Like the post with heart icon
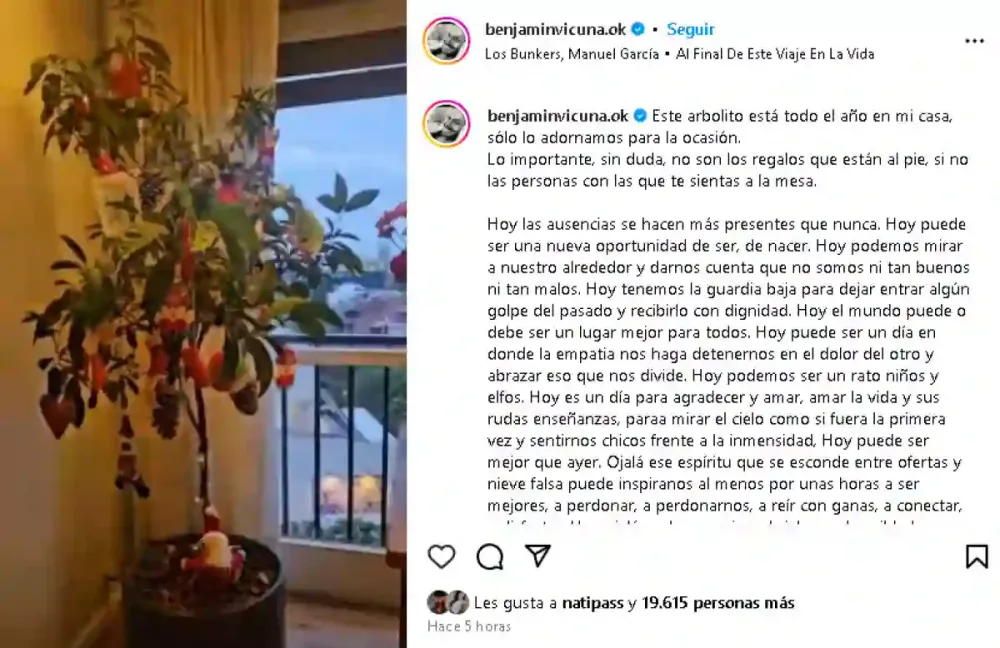The width and height of the screenshot is (1000, 648). coord(441,556)
